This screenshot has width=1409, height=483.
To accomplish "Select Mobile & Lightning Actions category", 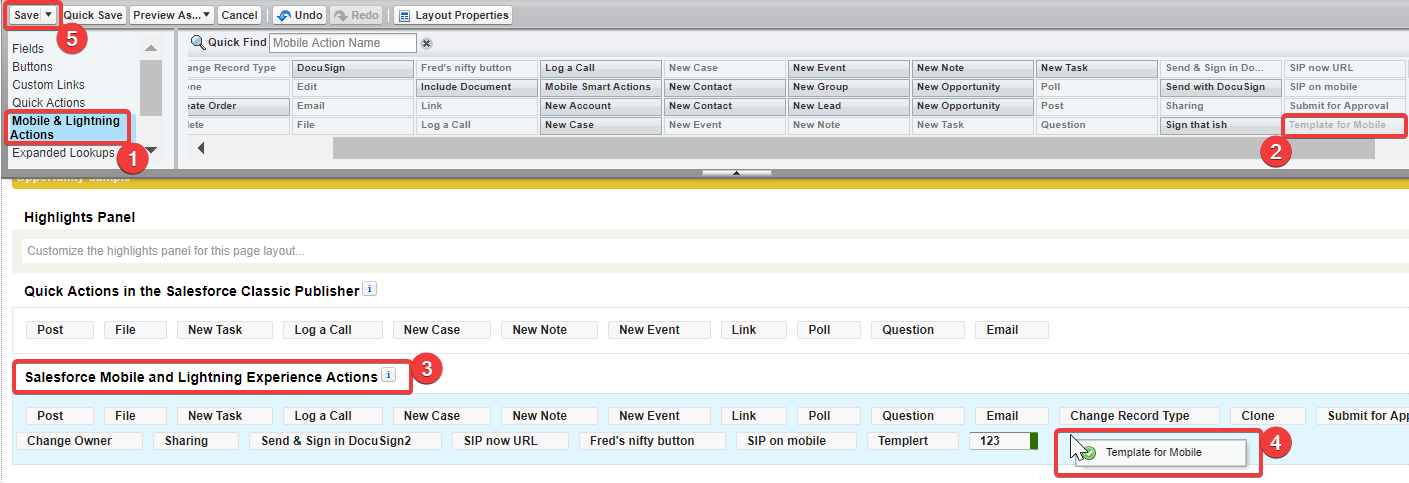I will pyautogui.click(x=66, y=127).
